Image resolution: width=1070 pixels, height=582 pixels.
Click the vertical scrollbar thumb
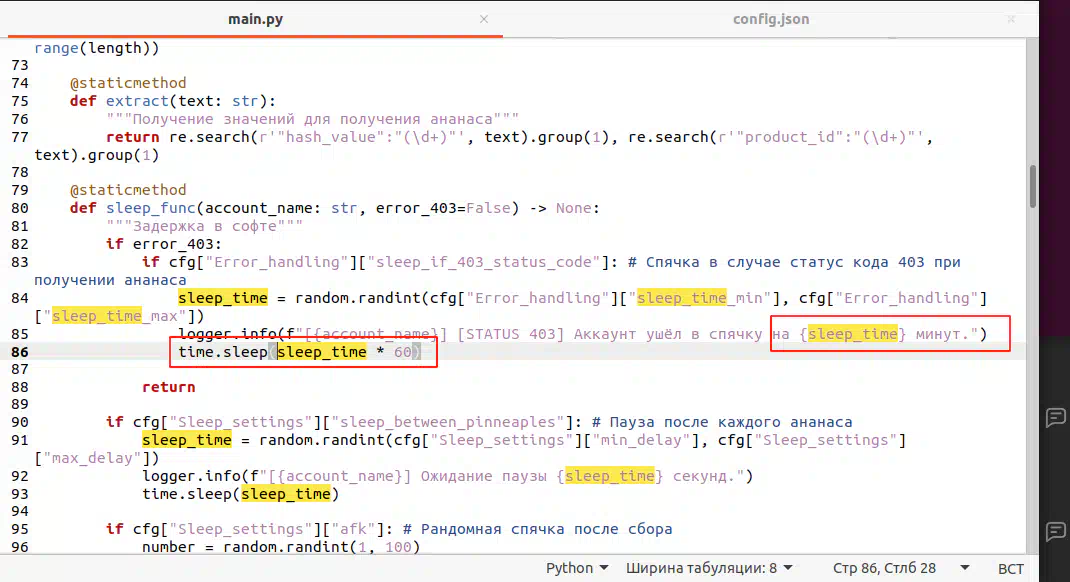pos(1032,186)
